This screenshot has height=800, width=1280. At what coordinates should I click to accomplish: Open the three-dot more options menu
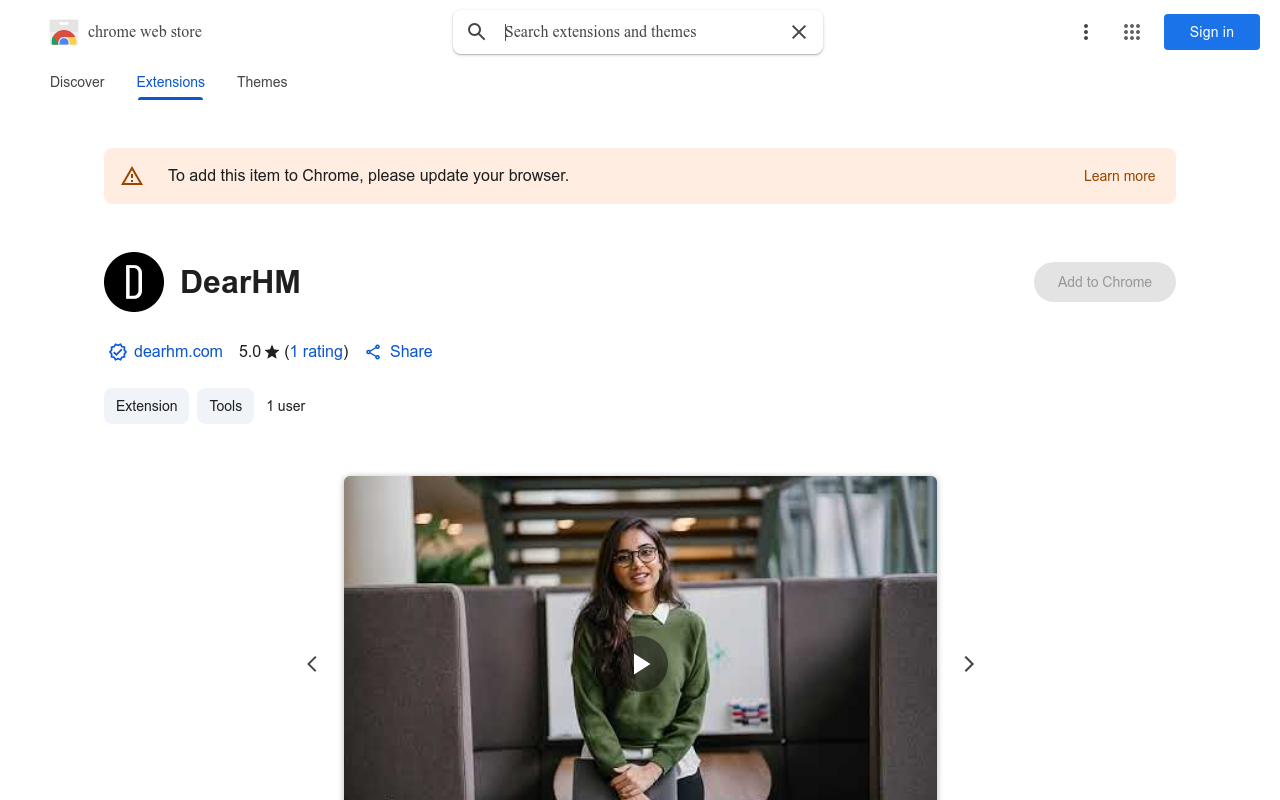click(x=1086, y=32)
